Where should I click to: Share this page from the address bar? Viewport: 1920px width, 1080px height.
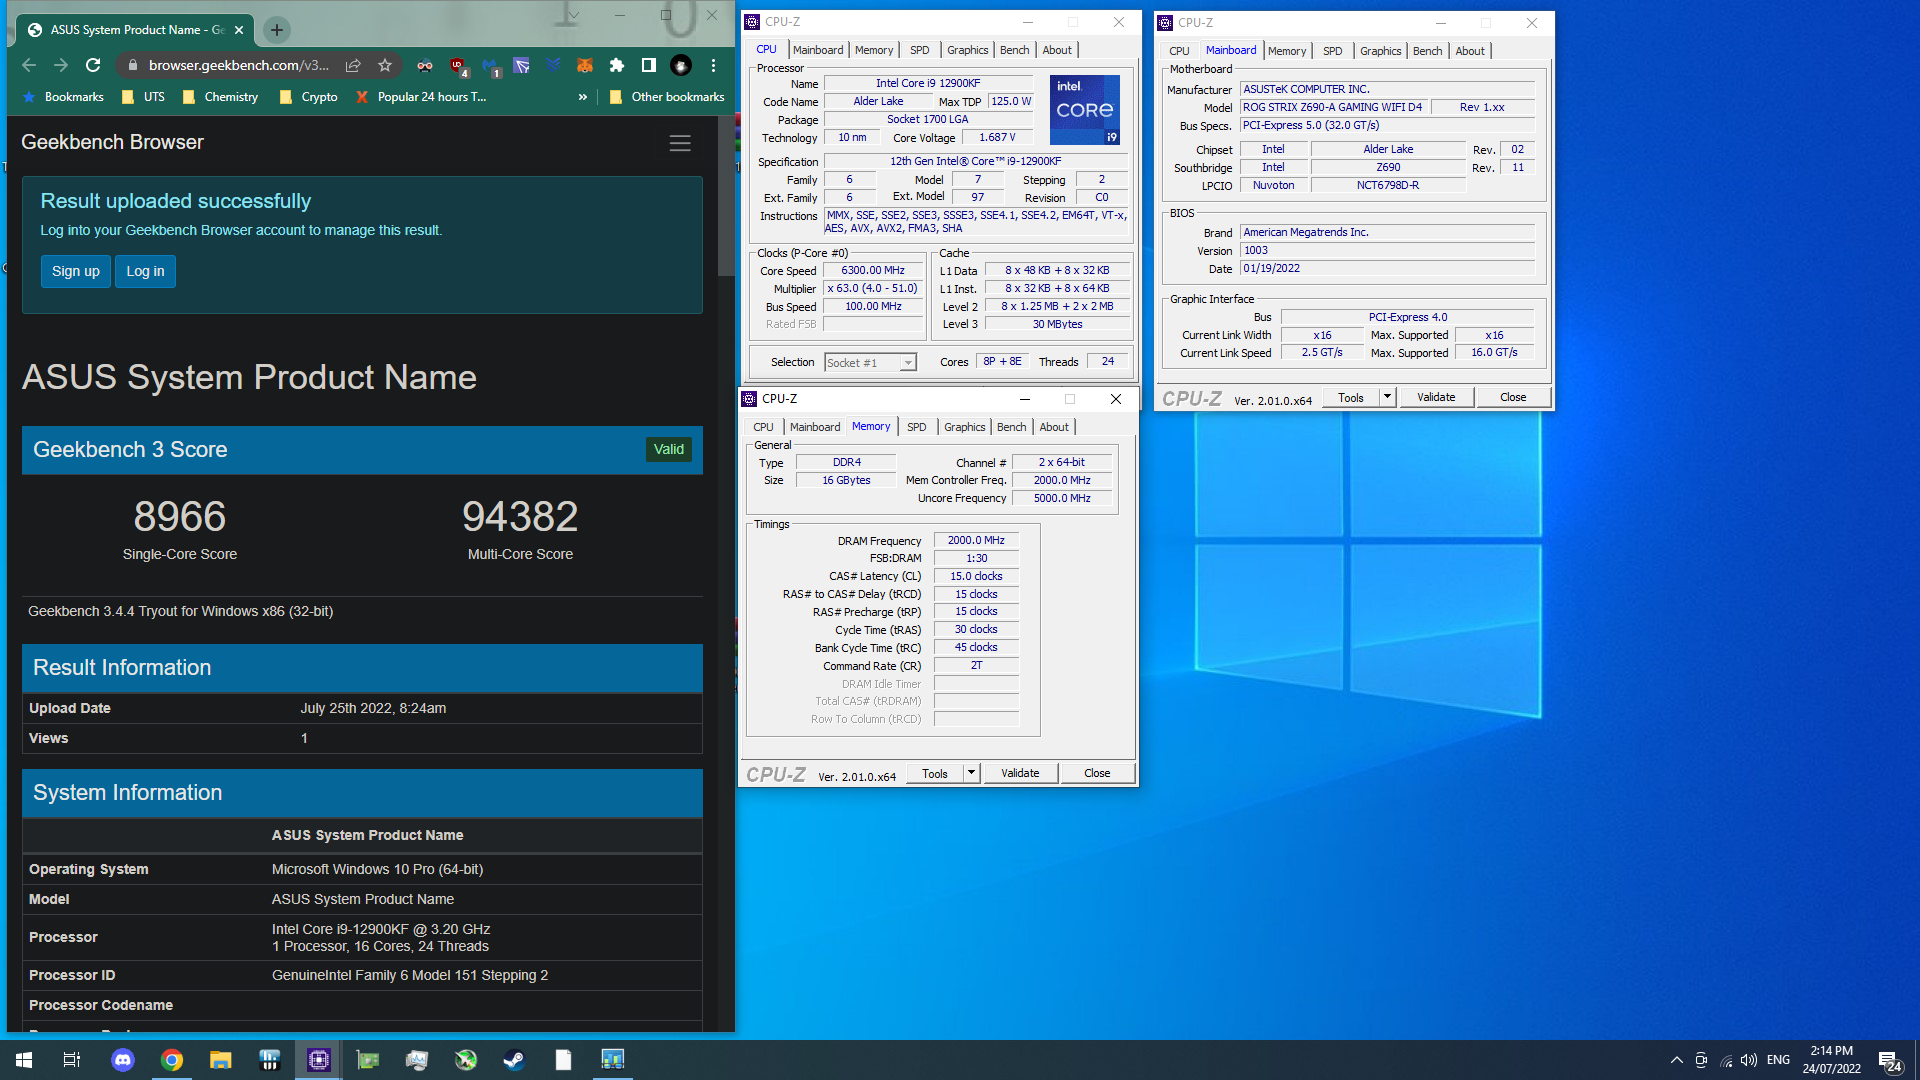click(353, 65)
